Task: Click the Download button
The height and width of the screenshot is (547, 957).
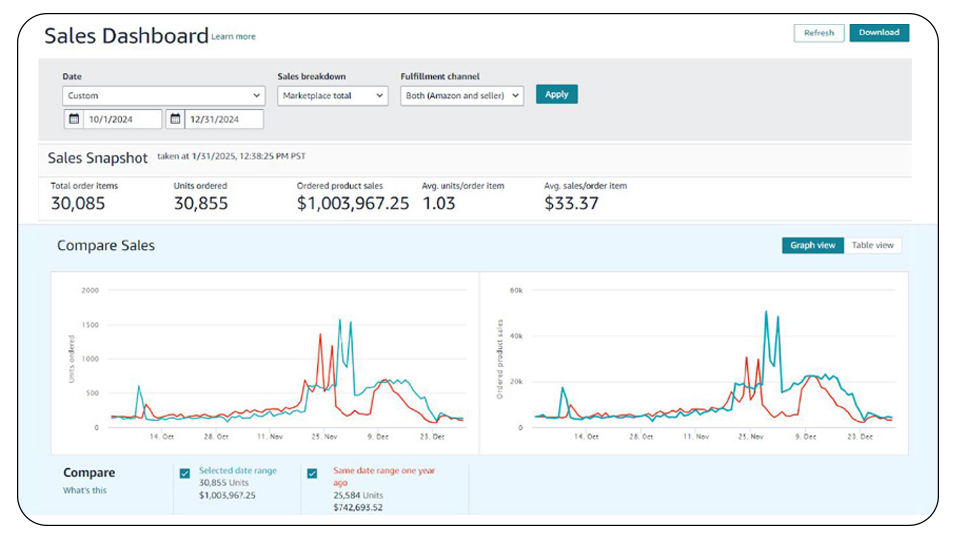Action: click(x=879, y=33)
